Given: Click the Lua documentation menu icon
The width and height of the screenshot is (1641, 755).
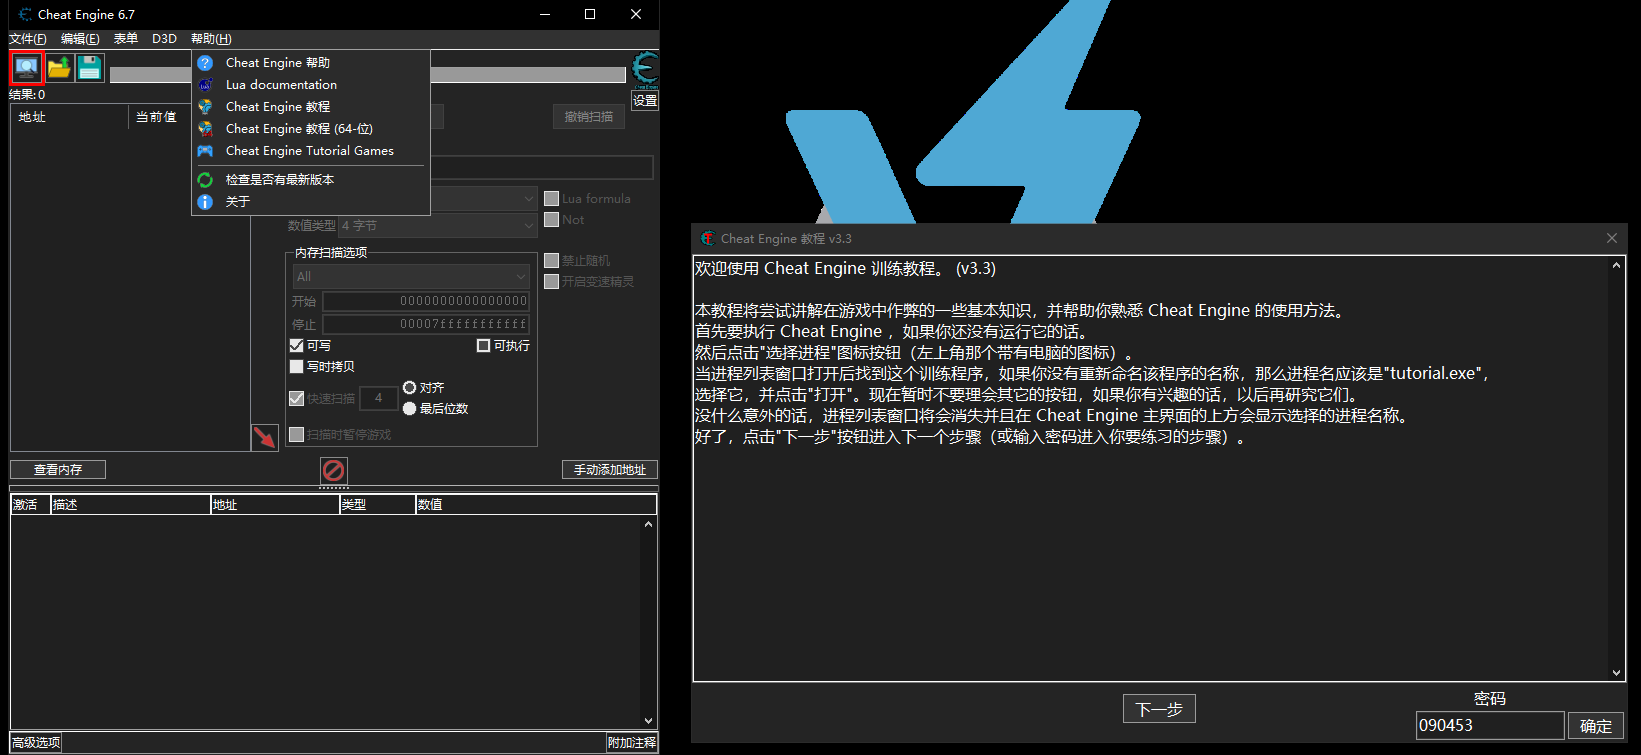Looking at the screenshot, I should point(205,85).
